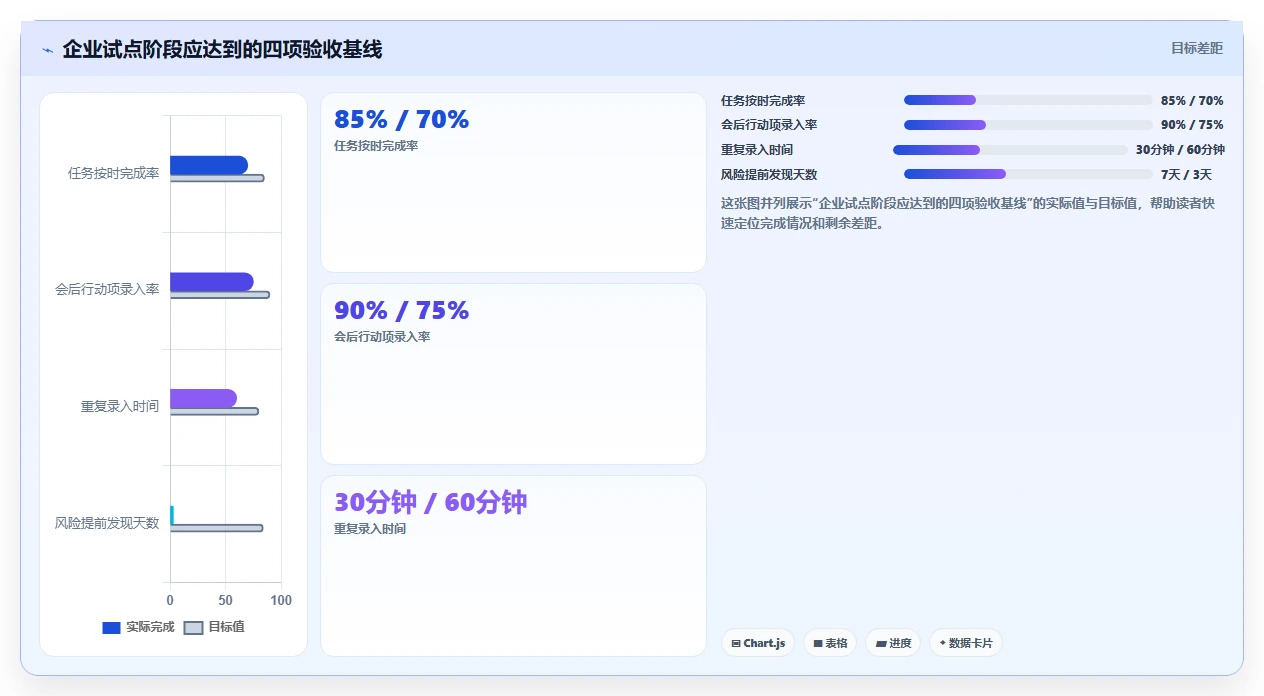Click the 表格 tag chip
This screenshot has height=696, width=1264.
(x=830, y=643)
